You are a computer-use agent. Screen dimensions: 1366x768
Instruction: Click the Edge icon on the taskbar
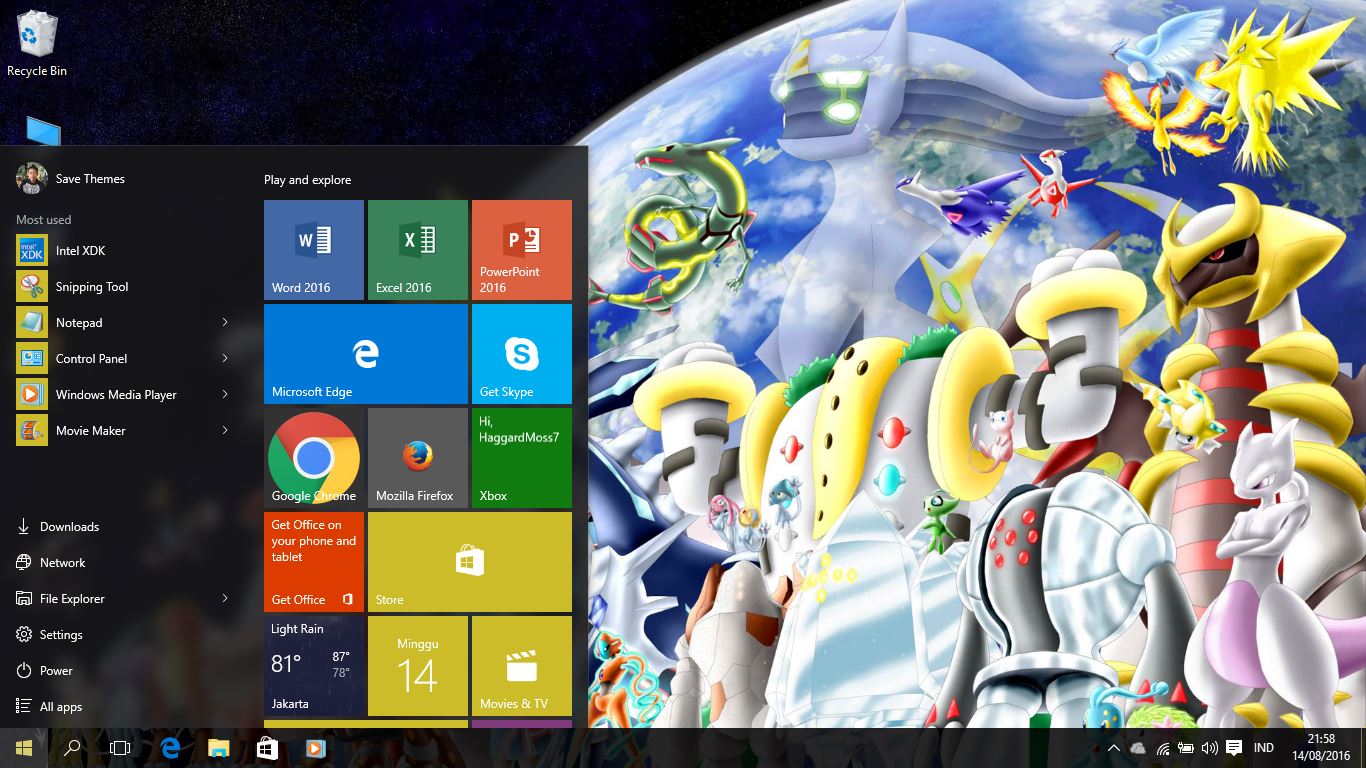point(170,748)
